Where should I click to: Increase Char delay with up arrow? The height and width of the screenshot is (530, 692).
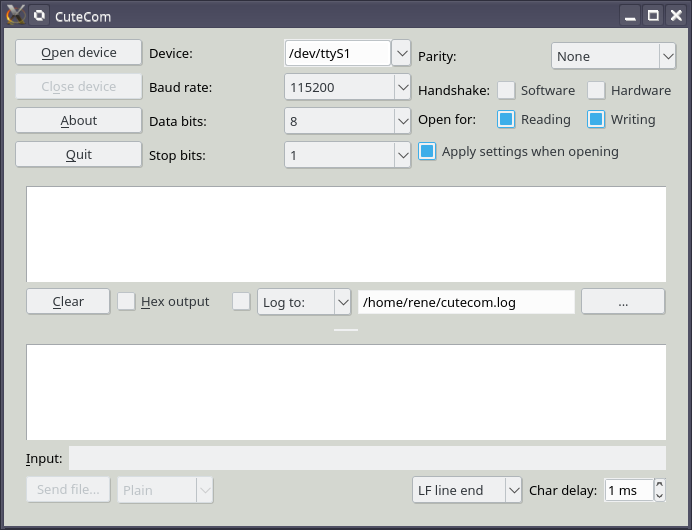659,485
